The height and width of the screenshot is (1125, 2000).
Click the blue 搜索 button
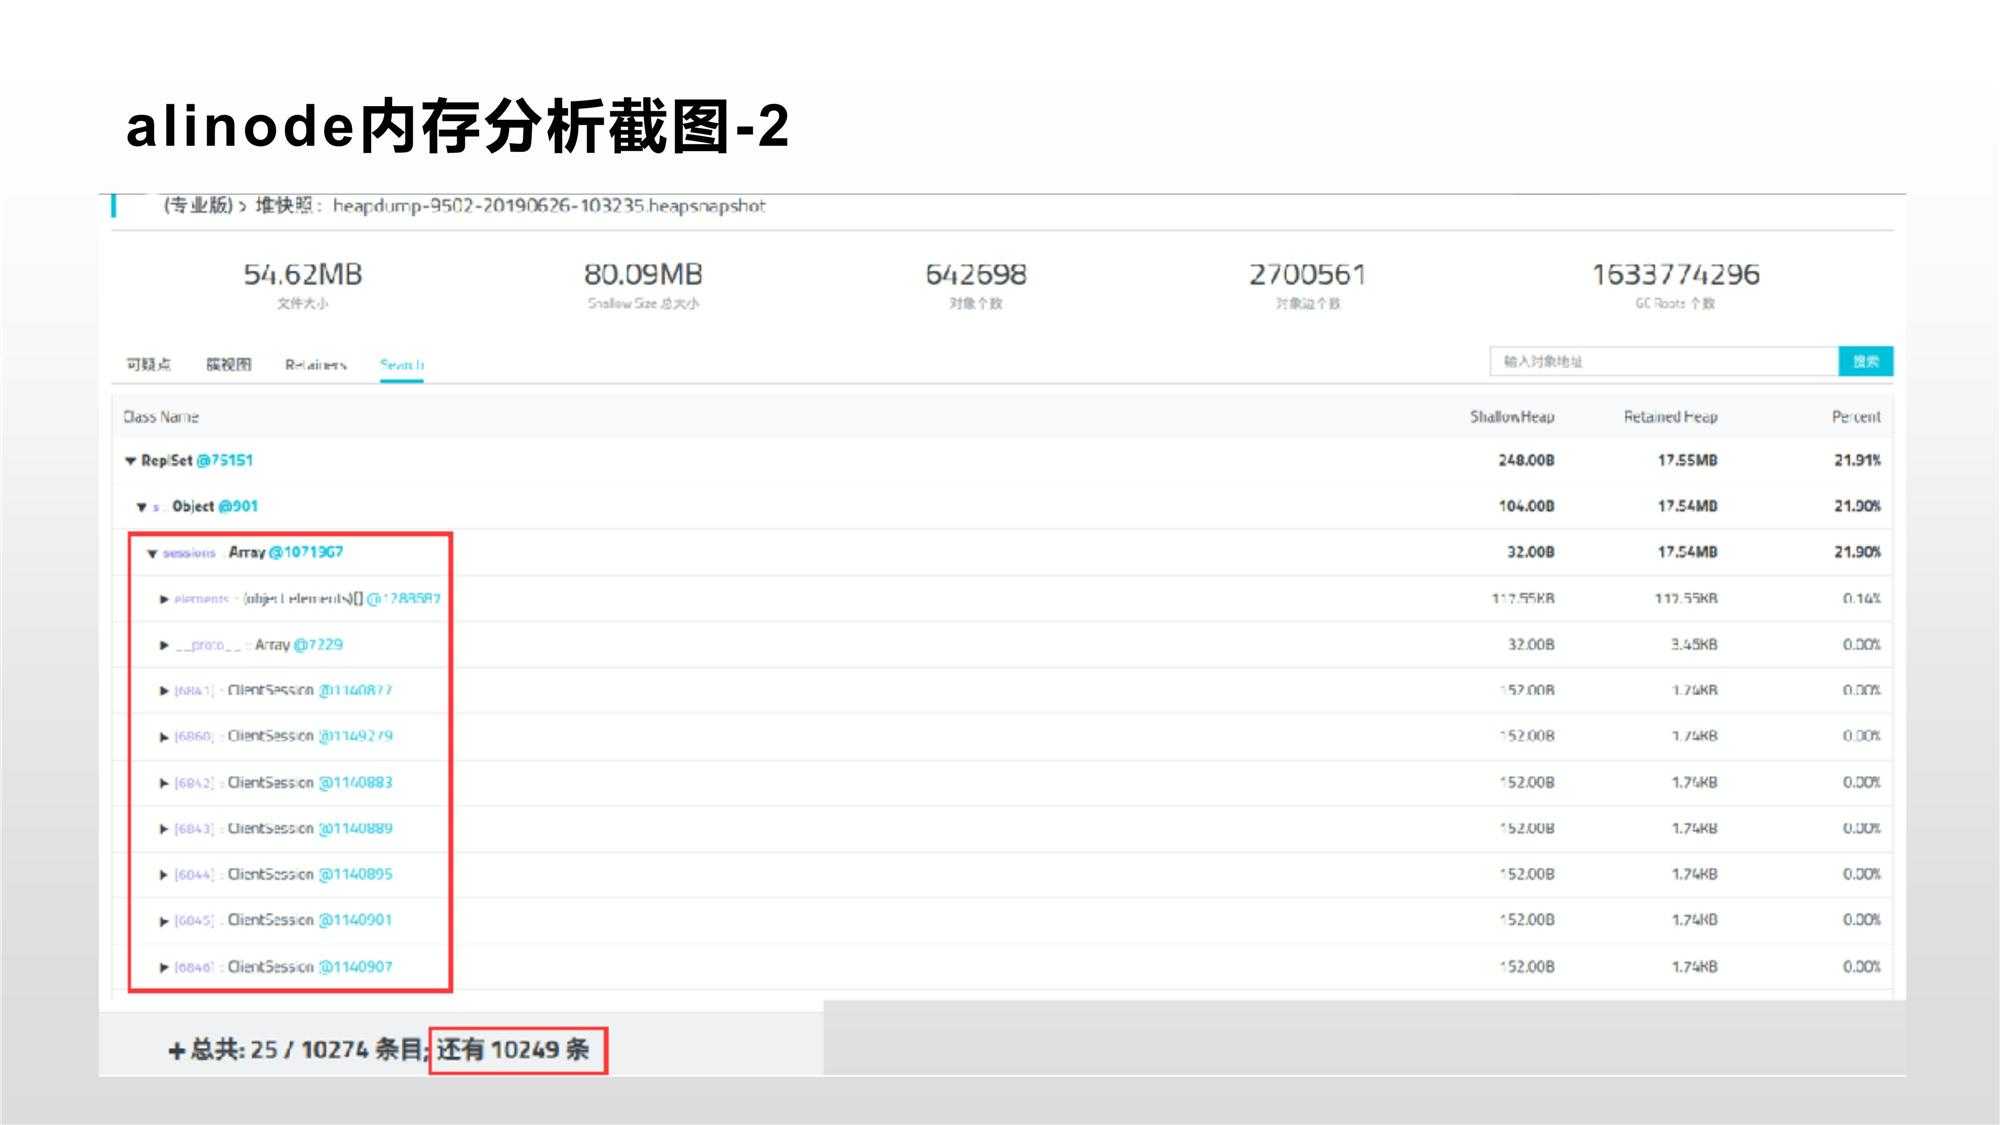[x=1866, y=361]
